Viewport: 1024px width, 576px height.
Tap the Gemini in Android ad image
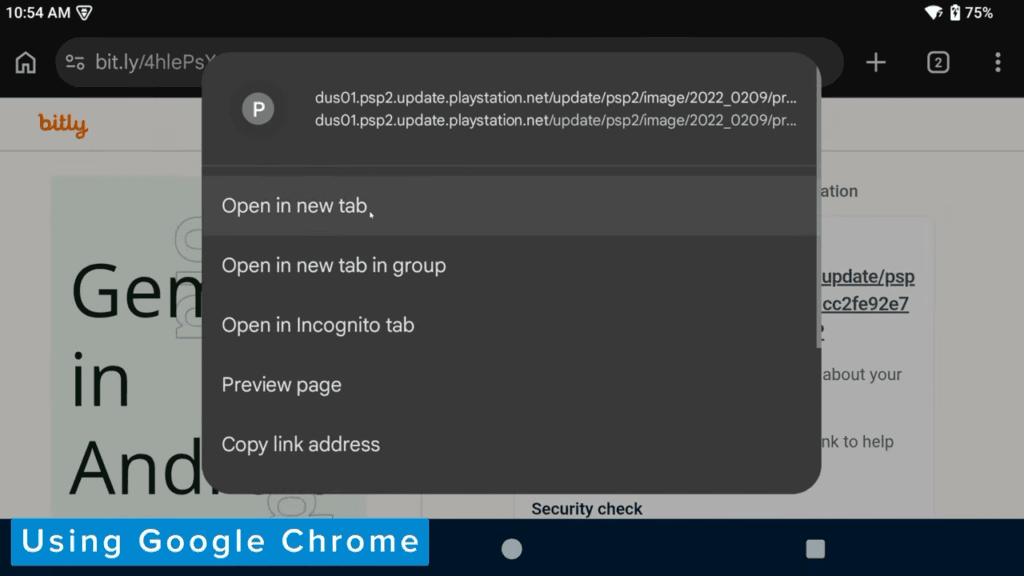coord(127,346)
